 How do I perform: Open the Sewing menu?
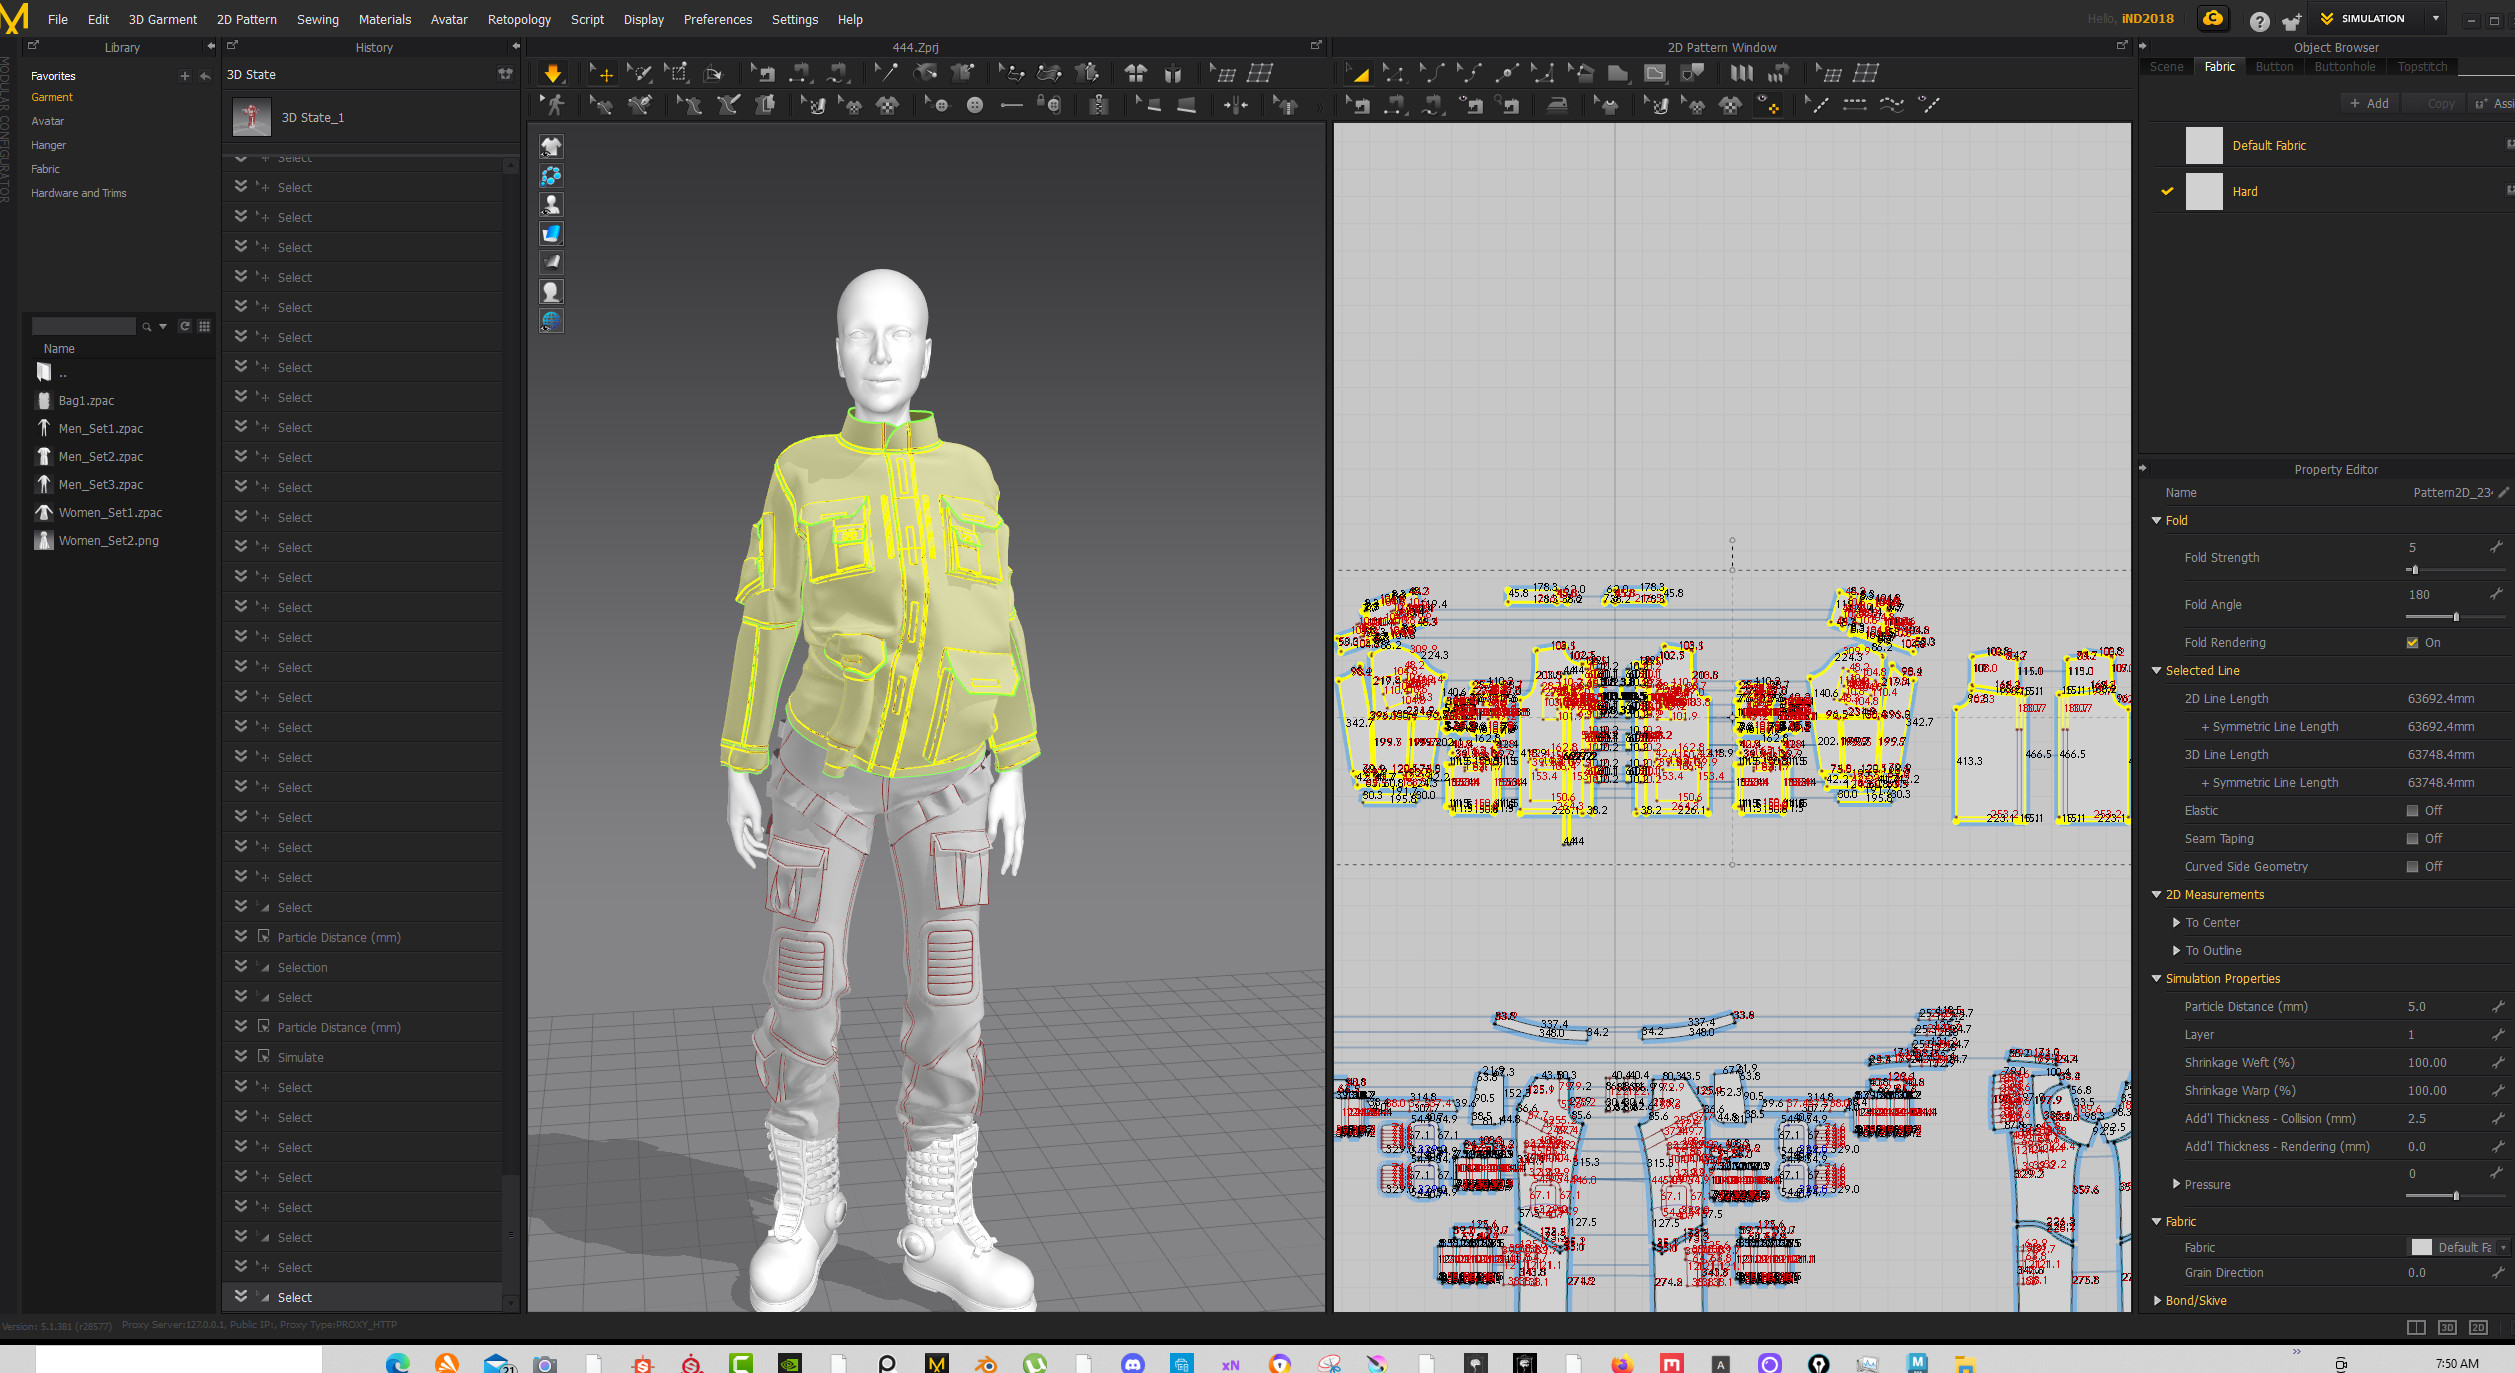[318, 19]
